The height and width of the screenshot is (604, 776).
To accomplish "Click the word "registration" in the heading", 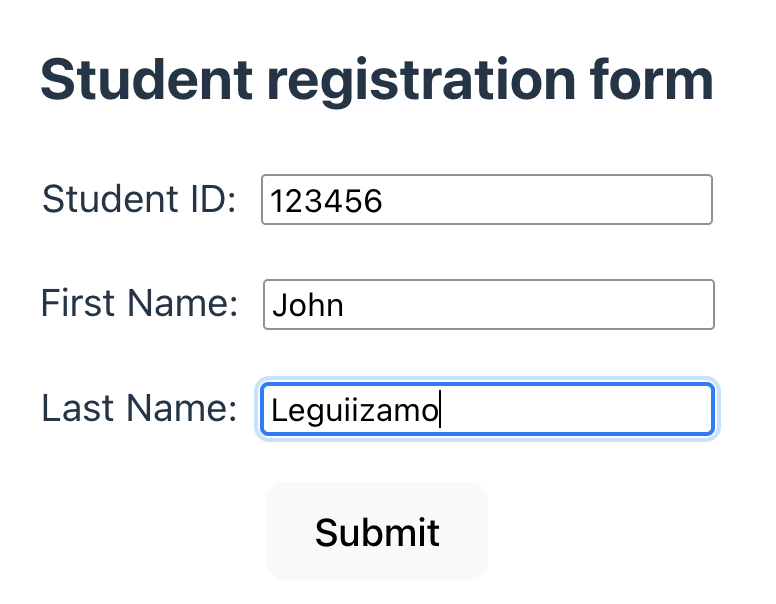I will pos(421,81).
